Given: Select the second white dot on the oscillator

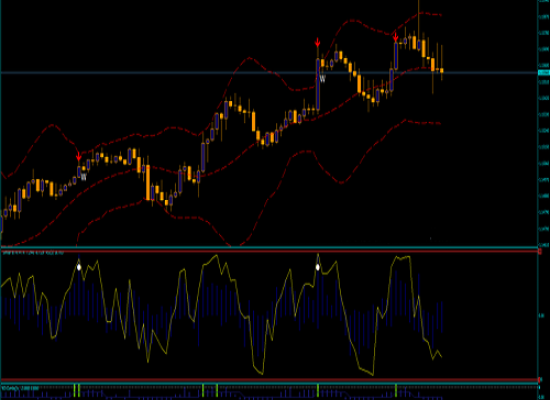Looking at the screenshot, I should [x=318, y=267].
